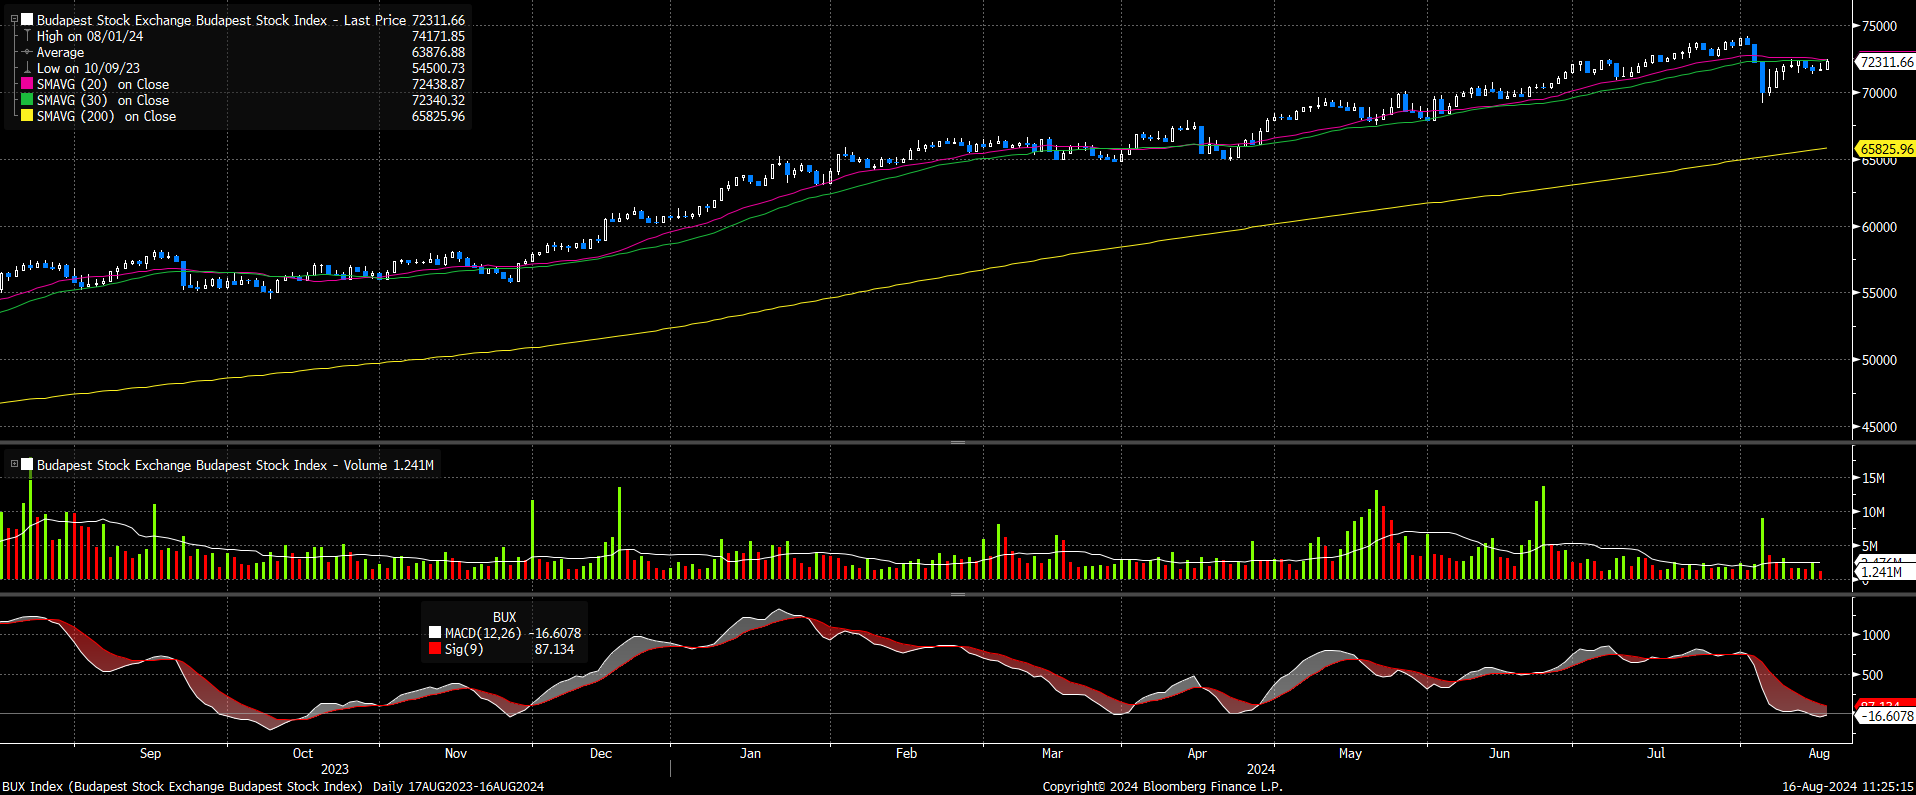Click the 74171.85 high value in legend
Screen dimensions: 1916x795
[x=438, y=36]
